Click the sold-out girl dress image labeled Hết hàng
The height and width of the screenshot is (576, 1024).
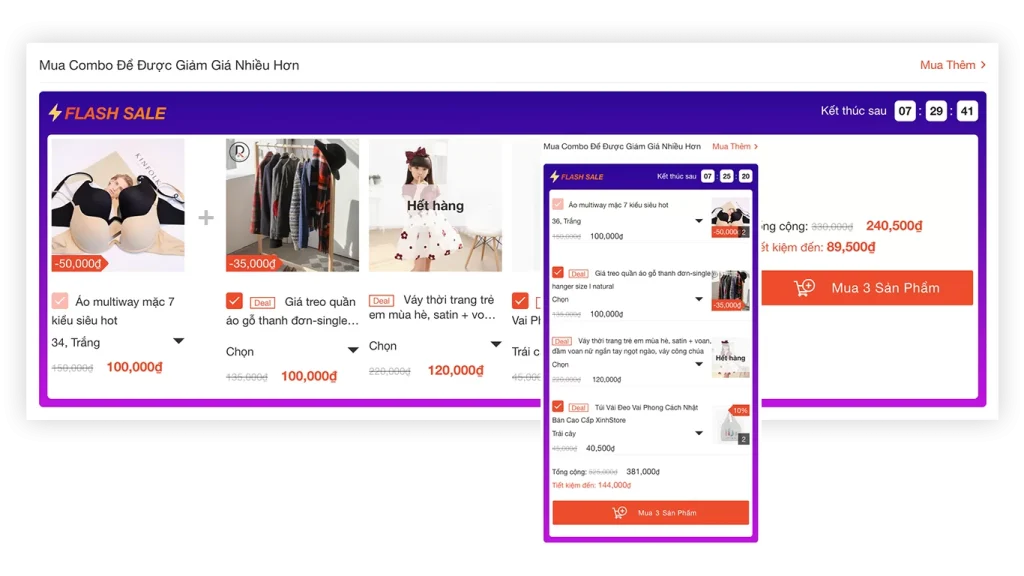[x=435, y=205]
